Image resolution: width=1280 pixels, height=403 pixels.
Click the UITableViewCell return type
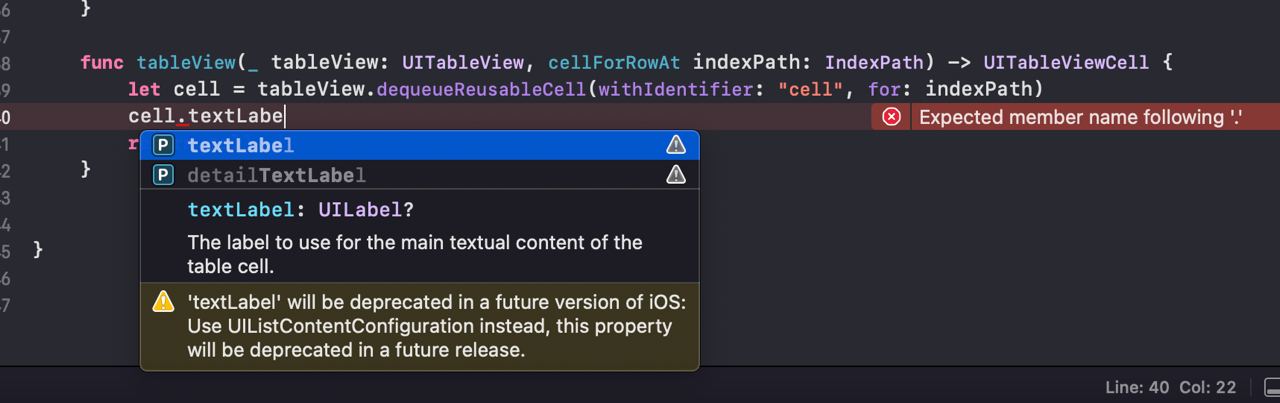click(1066, 63)
